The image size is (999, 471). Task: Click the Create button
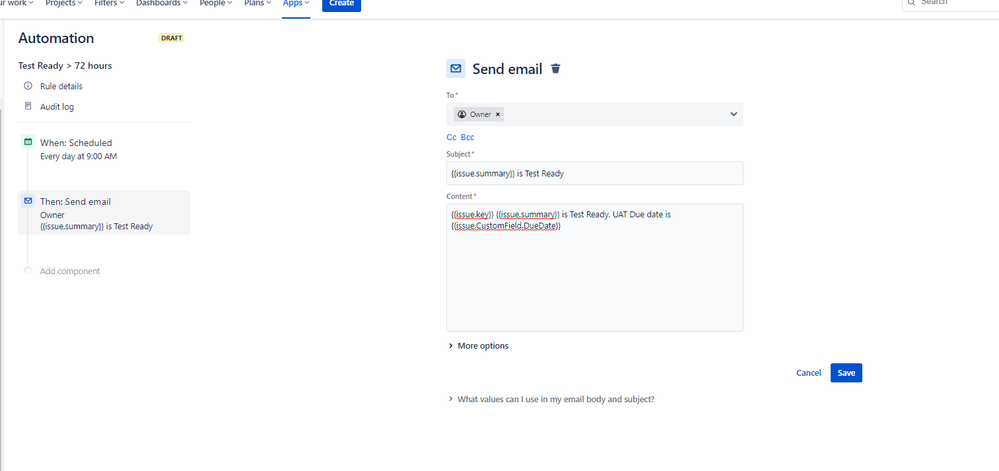341,4
